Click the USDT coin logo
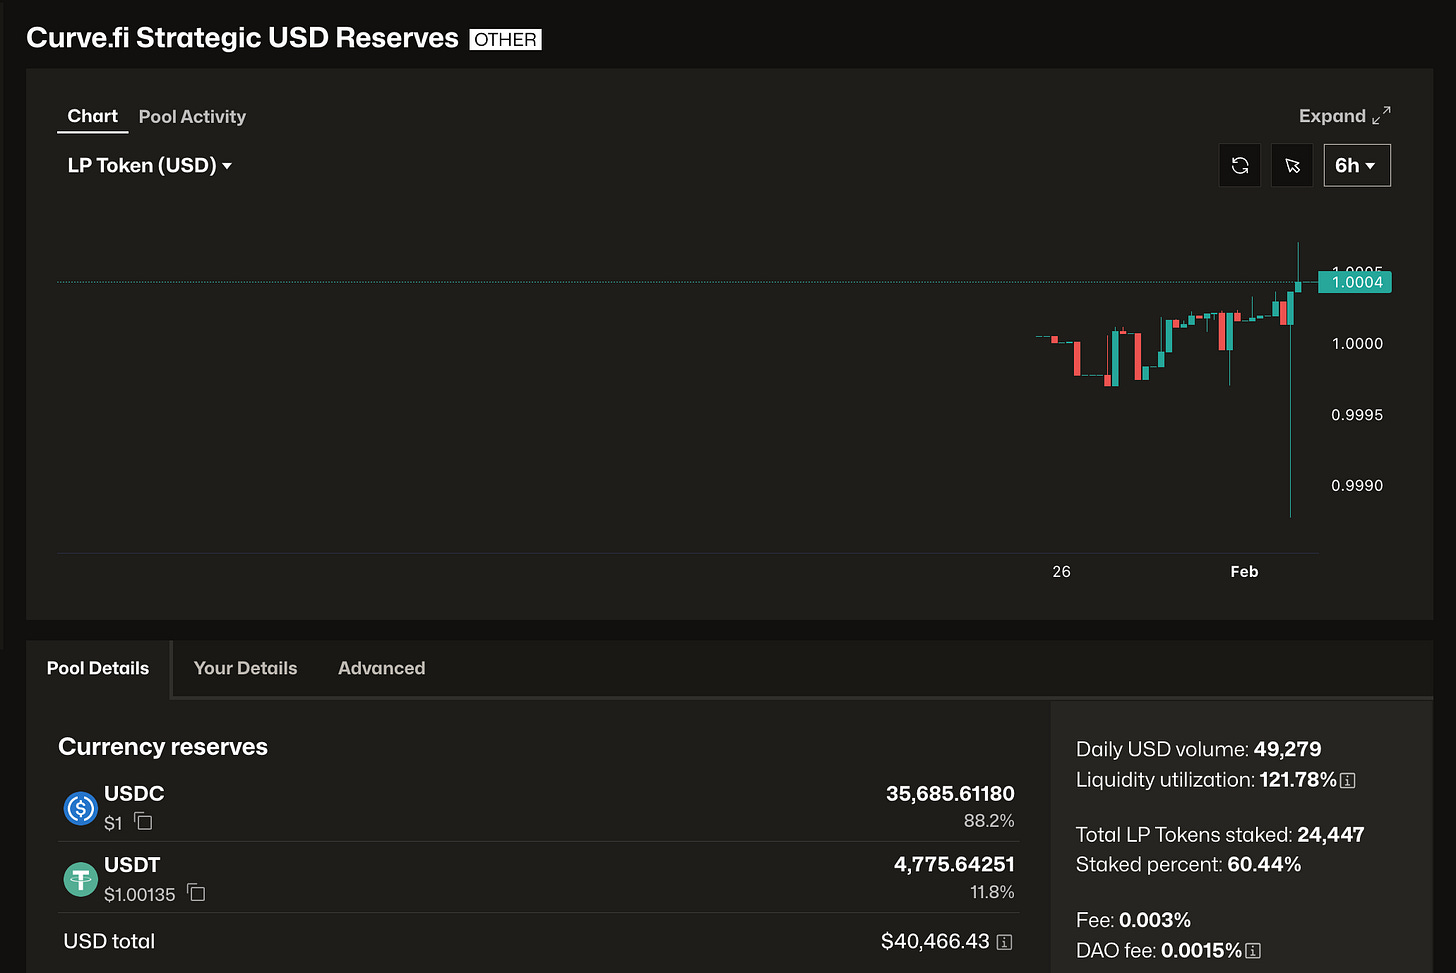Viewport: 1456px width, 973px height. point(80,879)
